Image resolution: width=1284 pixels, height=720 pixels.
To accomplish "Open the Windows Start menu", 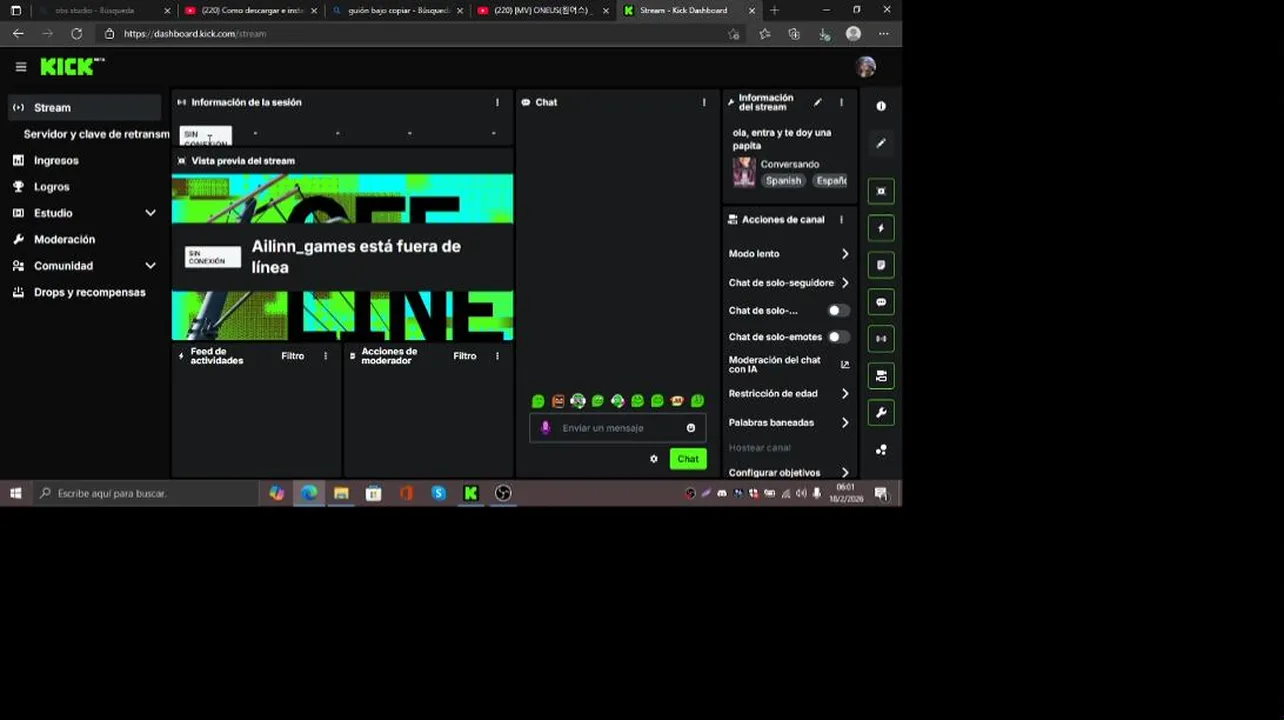I will 16,493.
